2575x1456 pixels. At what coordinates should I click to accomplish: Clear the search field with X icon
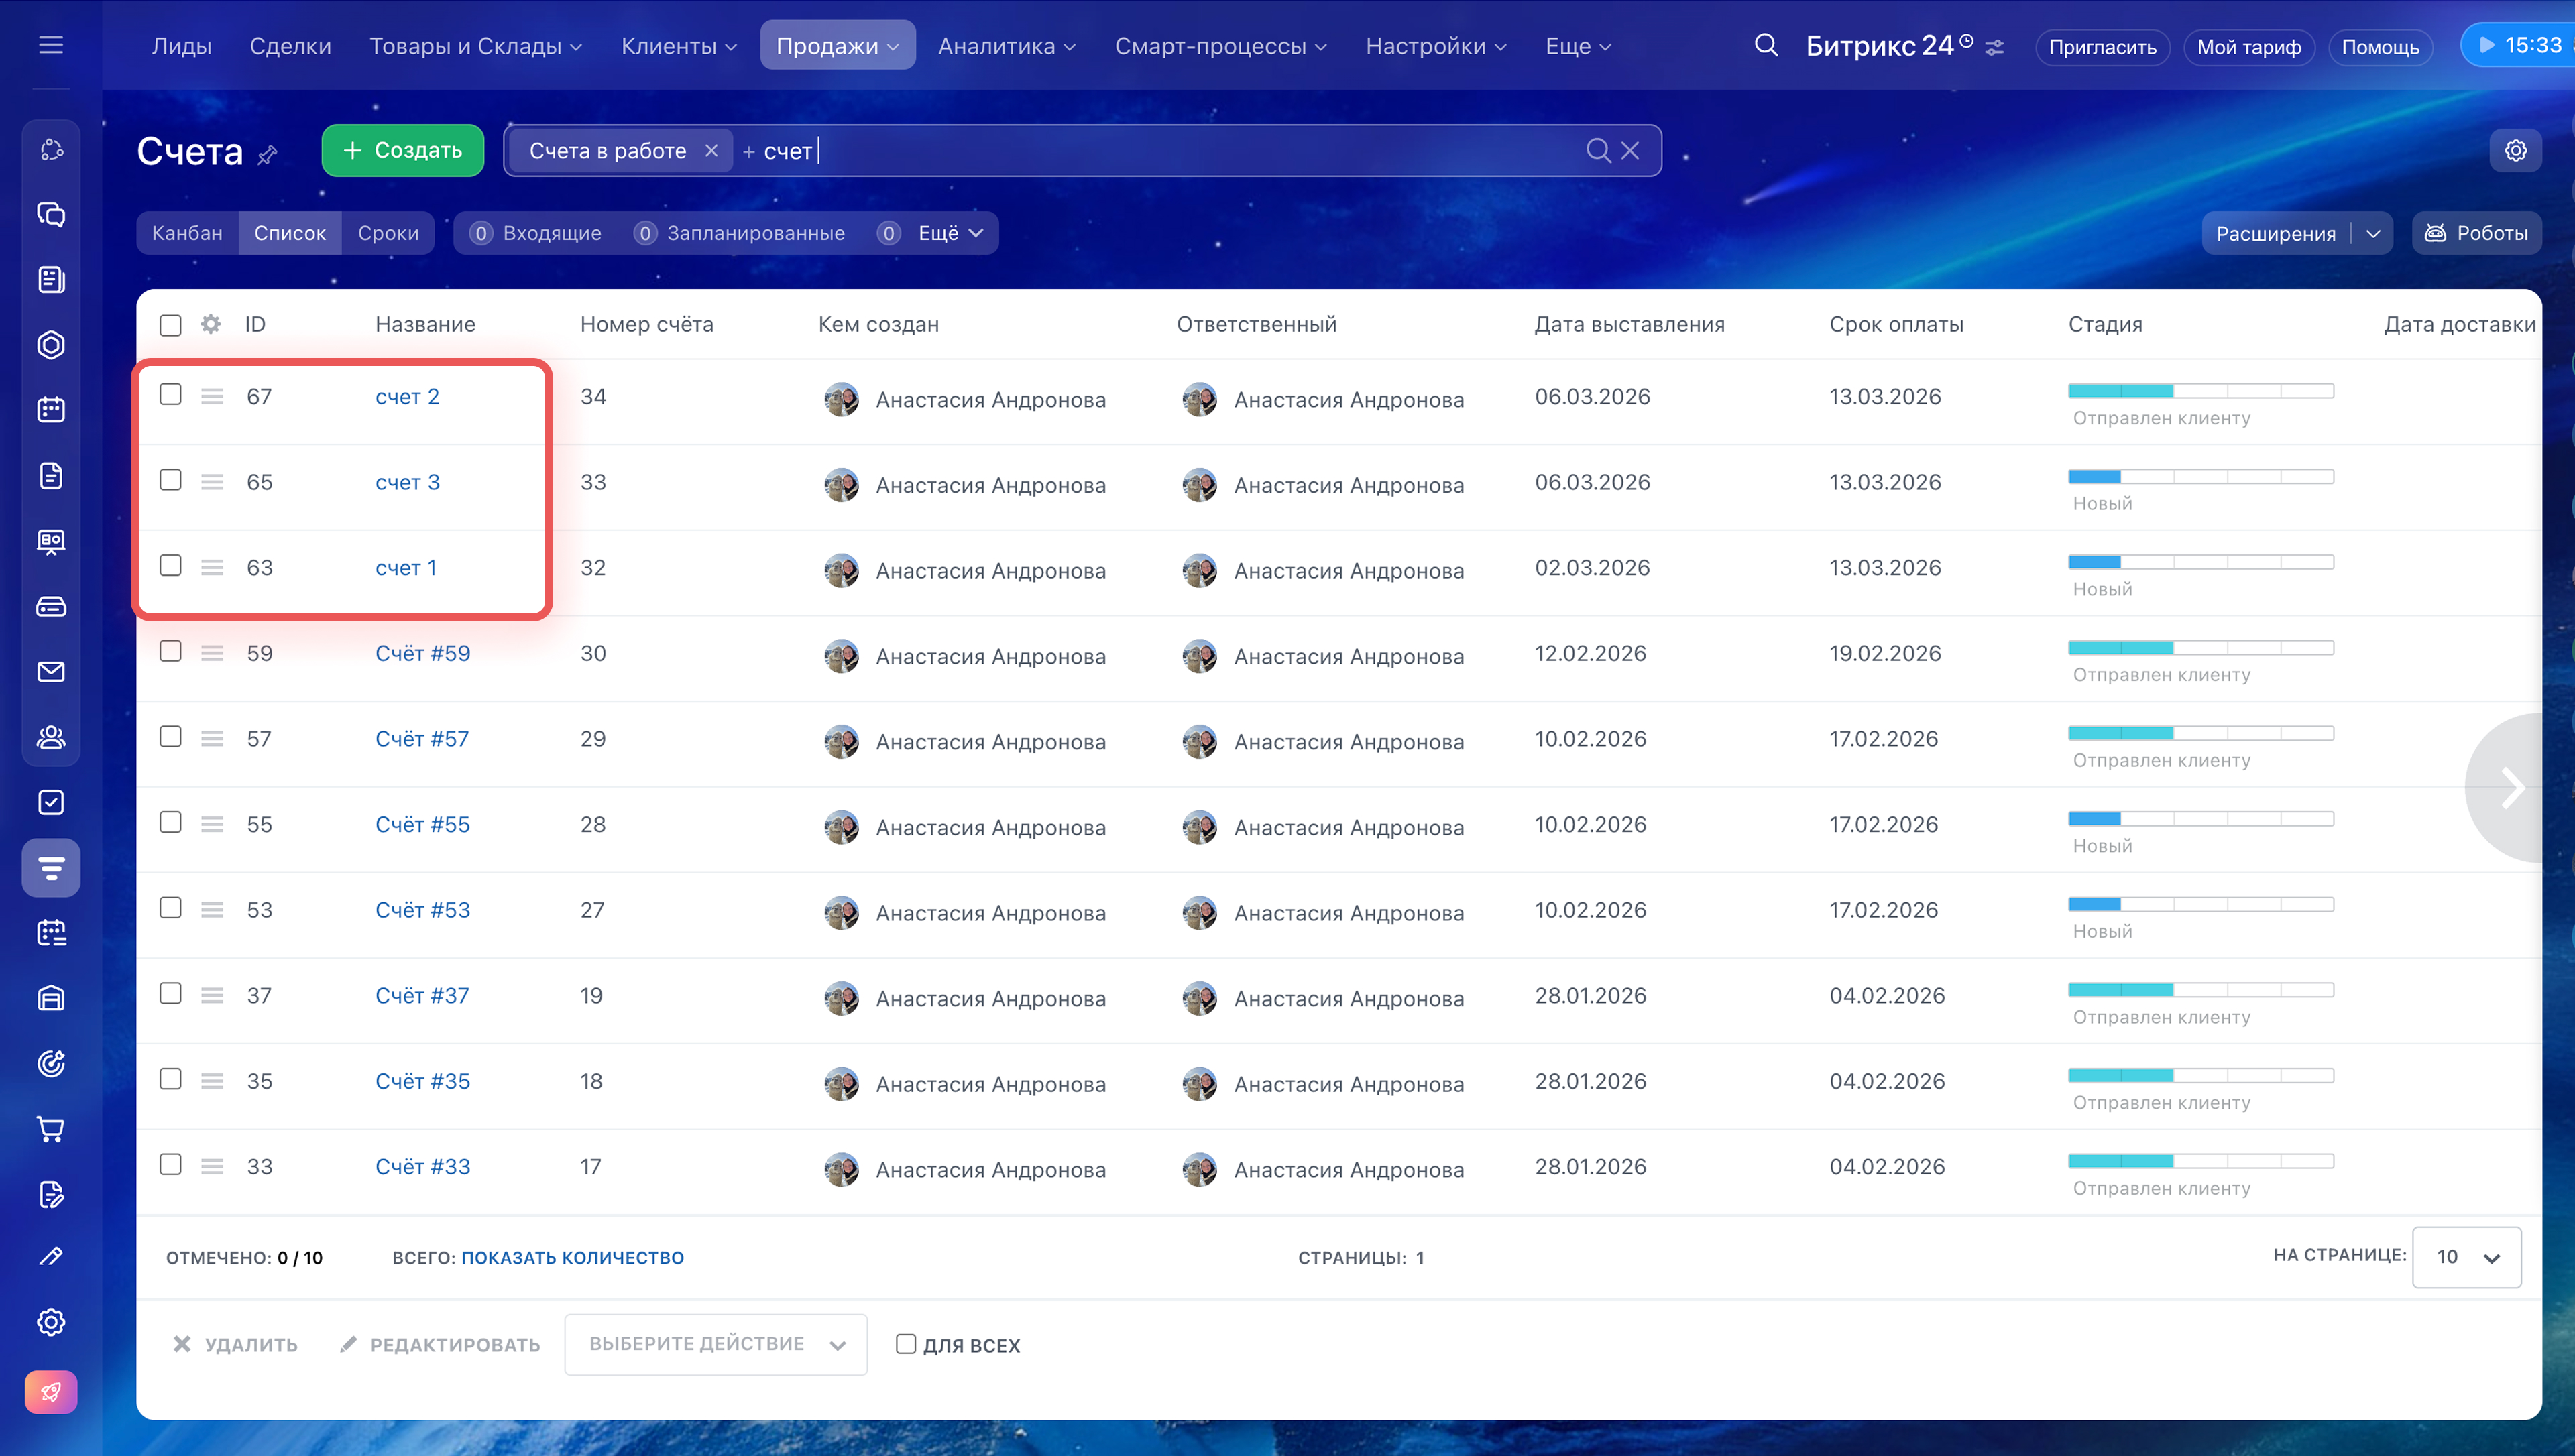[1631, 151]
